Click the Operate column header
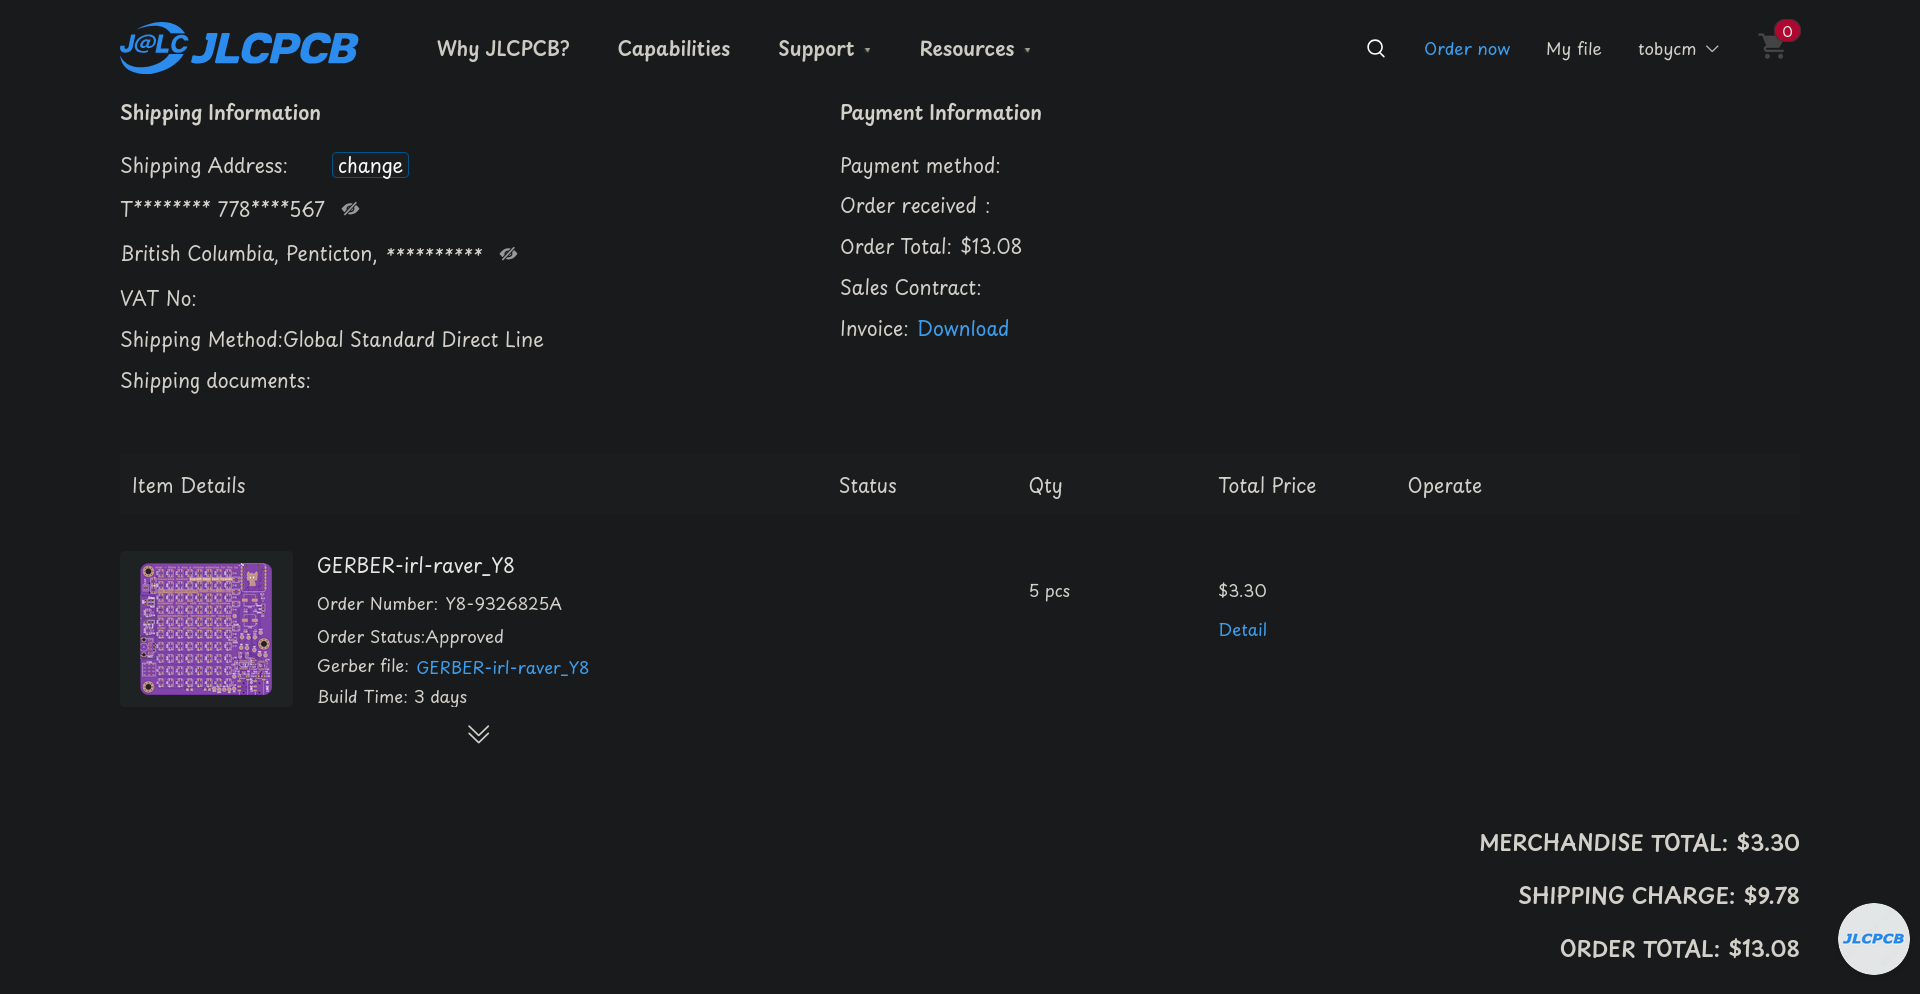This screenshot has width=1920, height=994. [1445, 487]
